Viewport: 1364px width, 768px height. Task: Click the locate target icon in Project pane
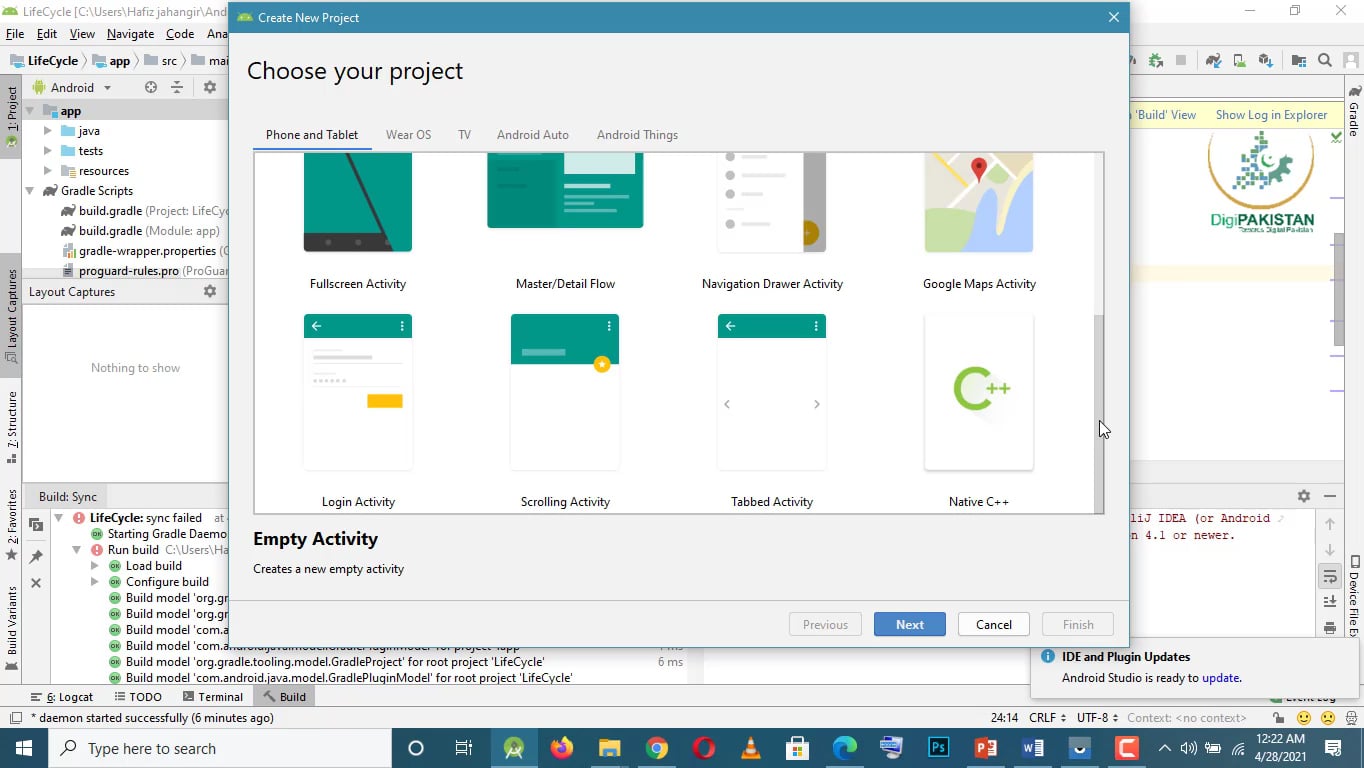151,87
